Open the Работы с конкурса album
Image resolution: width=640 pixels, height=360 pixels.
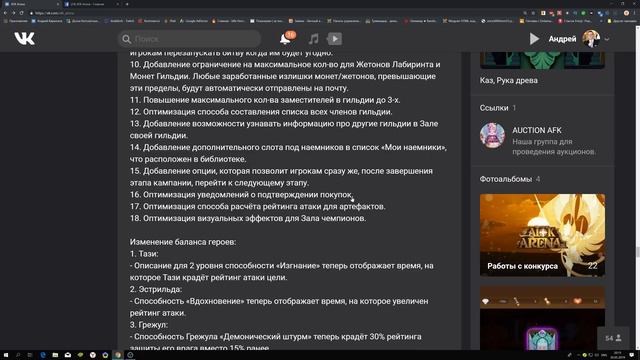[542, 235]
